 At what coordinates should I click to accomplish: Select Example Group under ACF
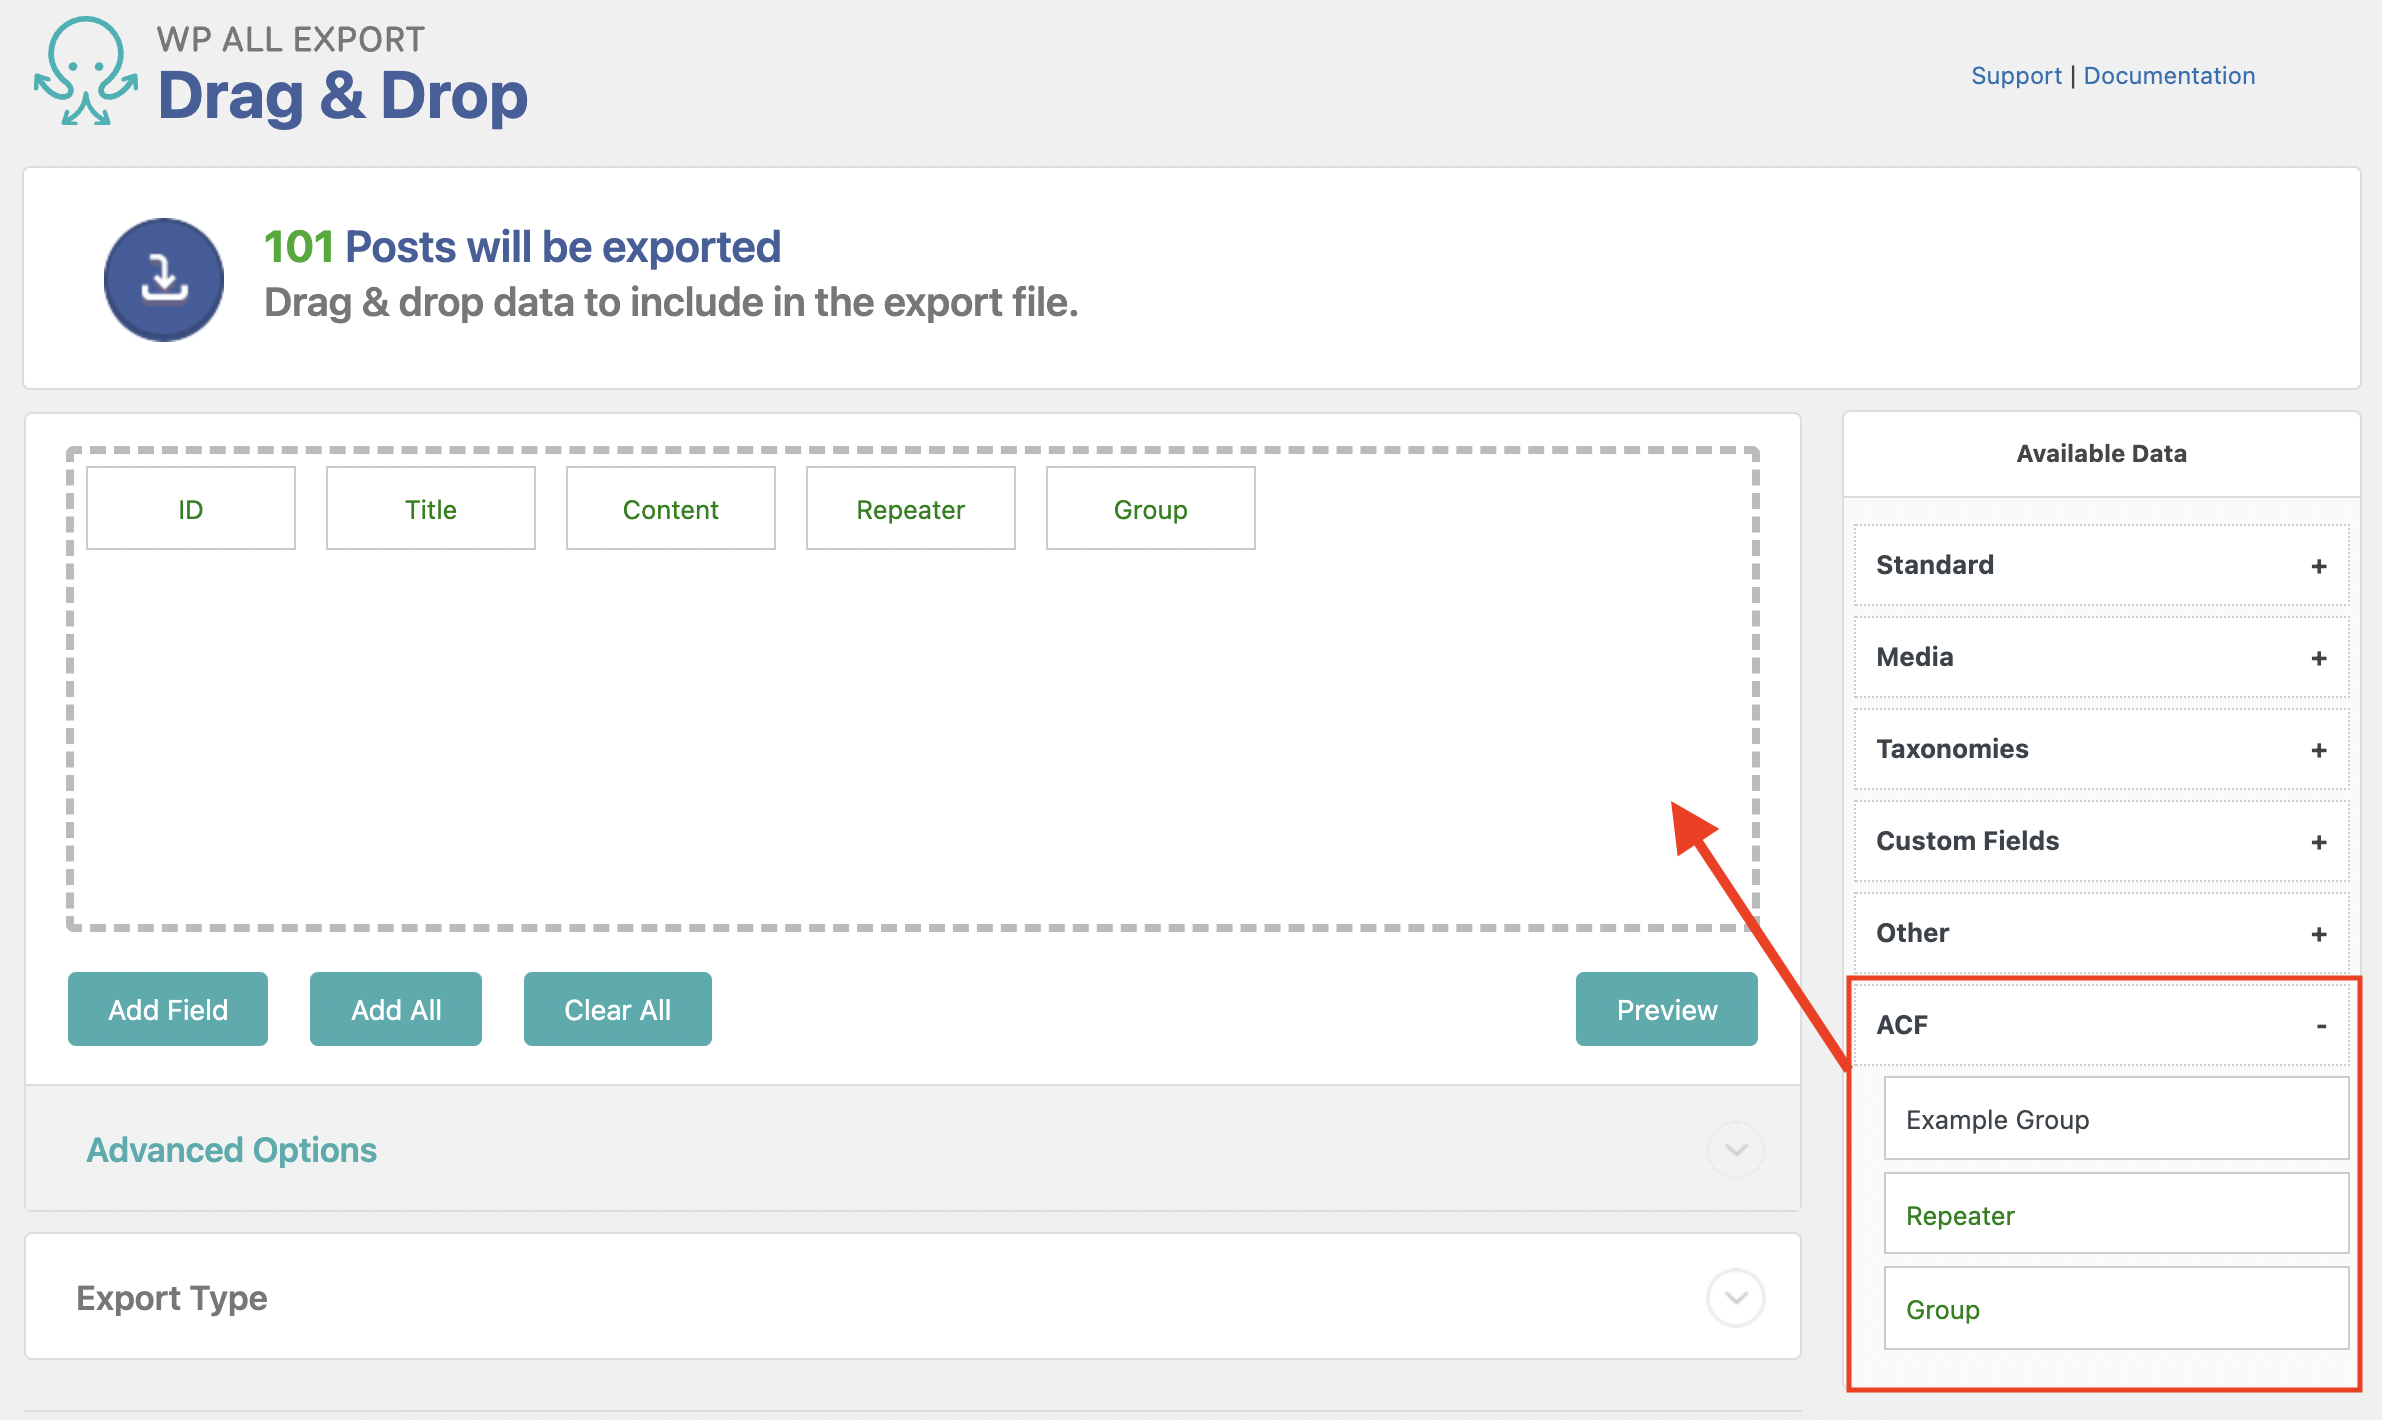[x=2114, y=1119]
